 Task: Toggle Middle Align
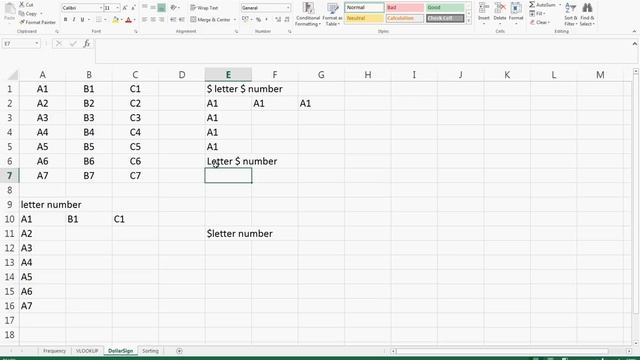pos(153,7)
